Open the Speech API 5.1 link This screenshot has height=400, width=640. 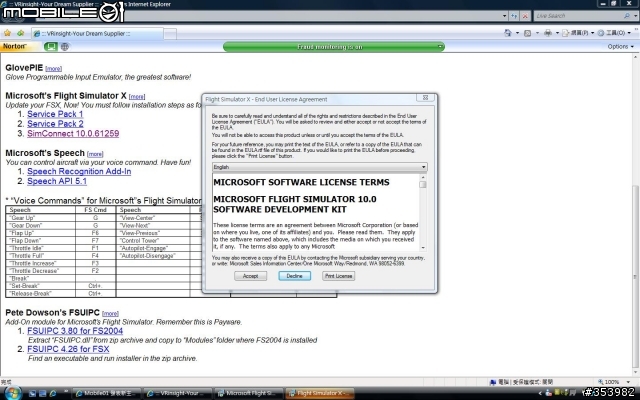(57, 181)
